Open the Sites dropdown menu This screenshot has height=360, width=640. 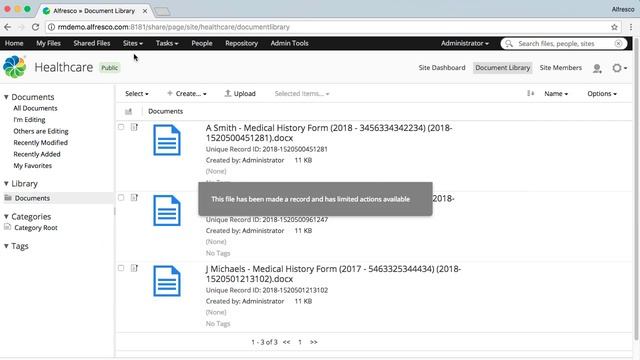point(133,43)
